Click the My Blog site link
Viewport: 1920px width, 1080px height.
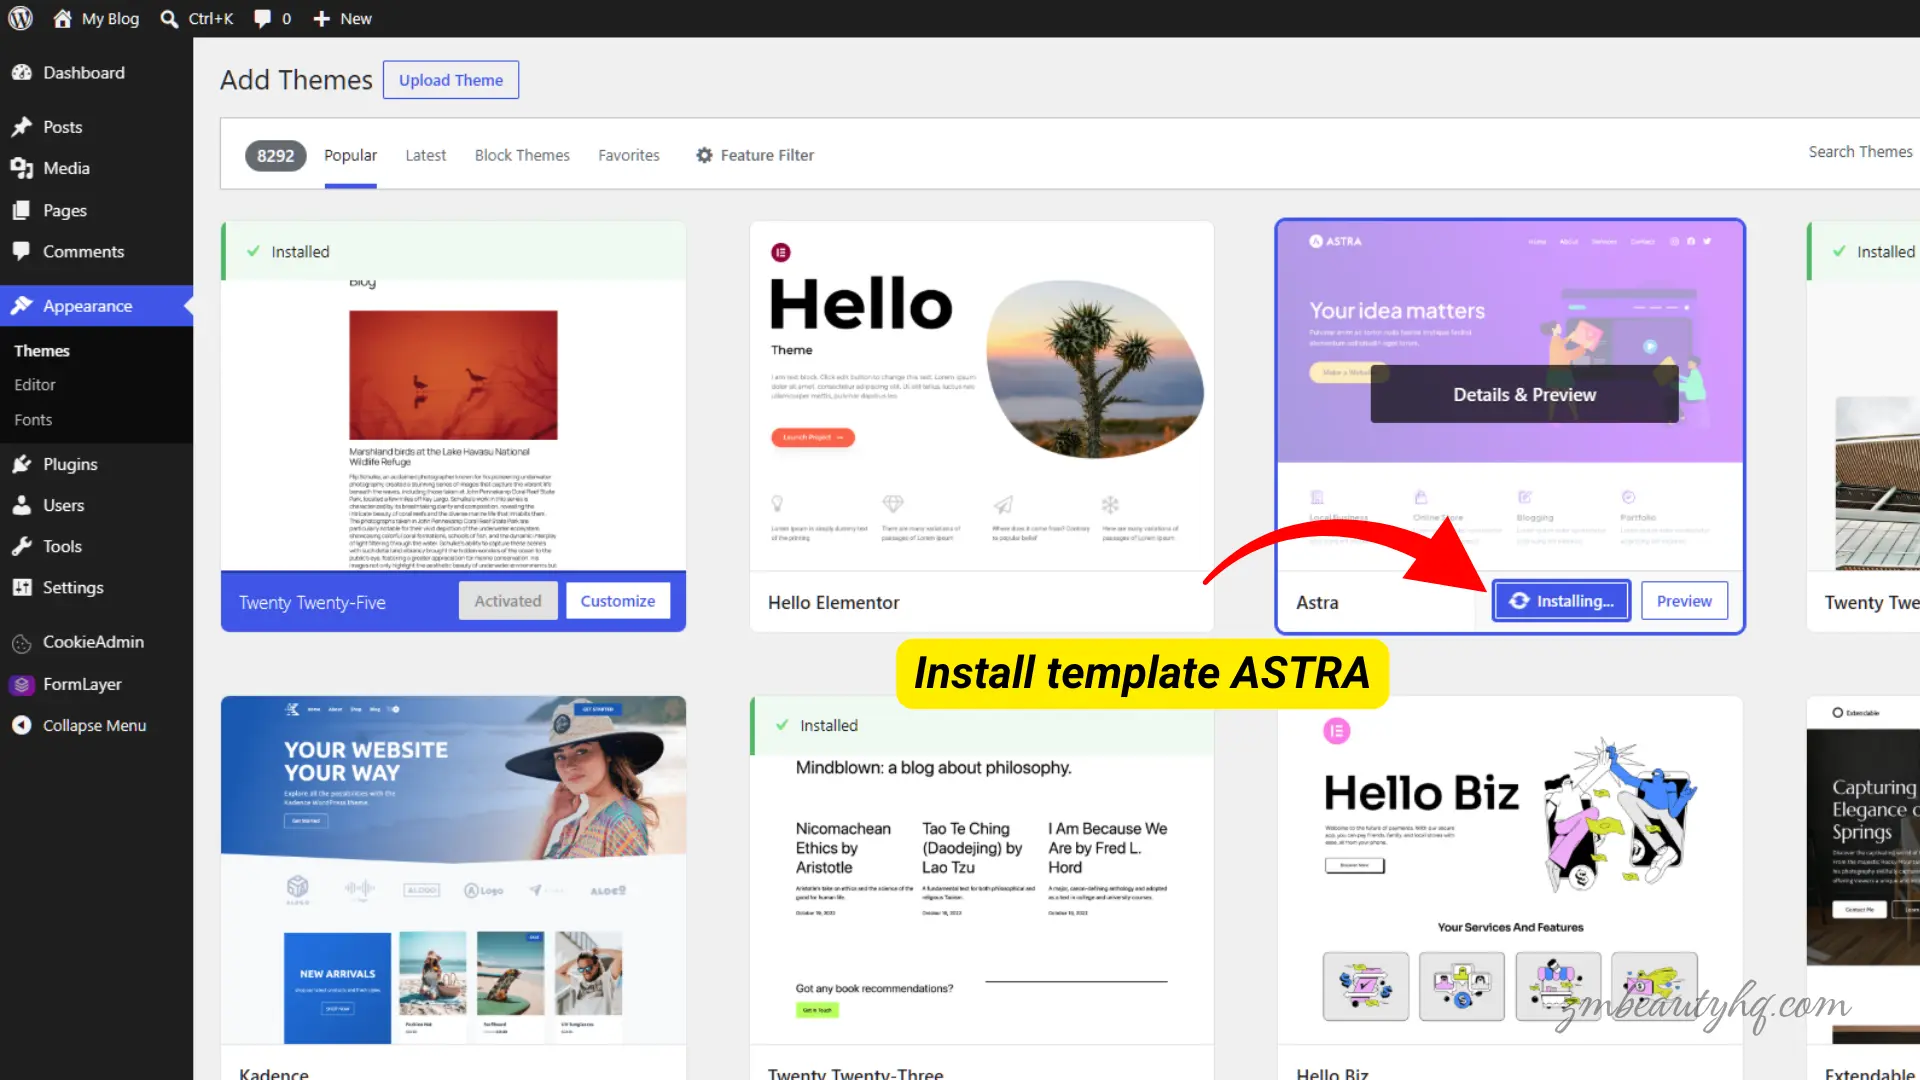[x=96, y=18]
